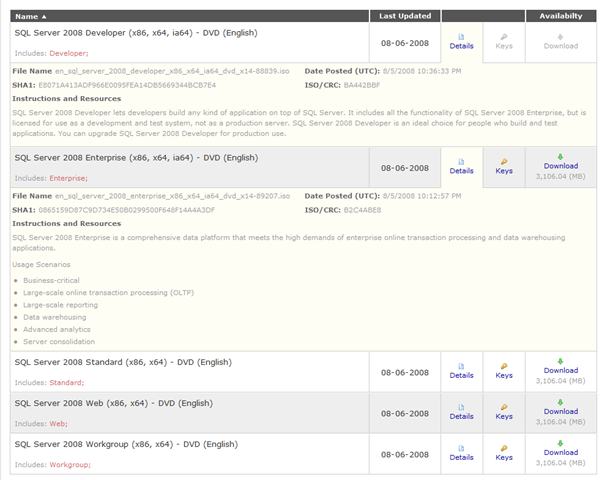Image resolution: width=602 pixels, height=480 pixels.
Task: Click title 'SQL Server 2008 Developer (x86, x64, ia64)'
Action: coord(104,33)
